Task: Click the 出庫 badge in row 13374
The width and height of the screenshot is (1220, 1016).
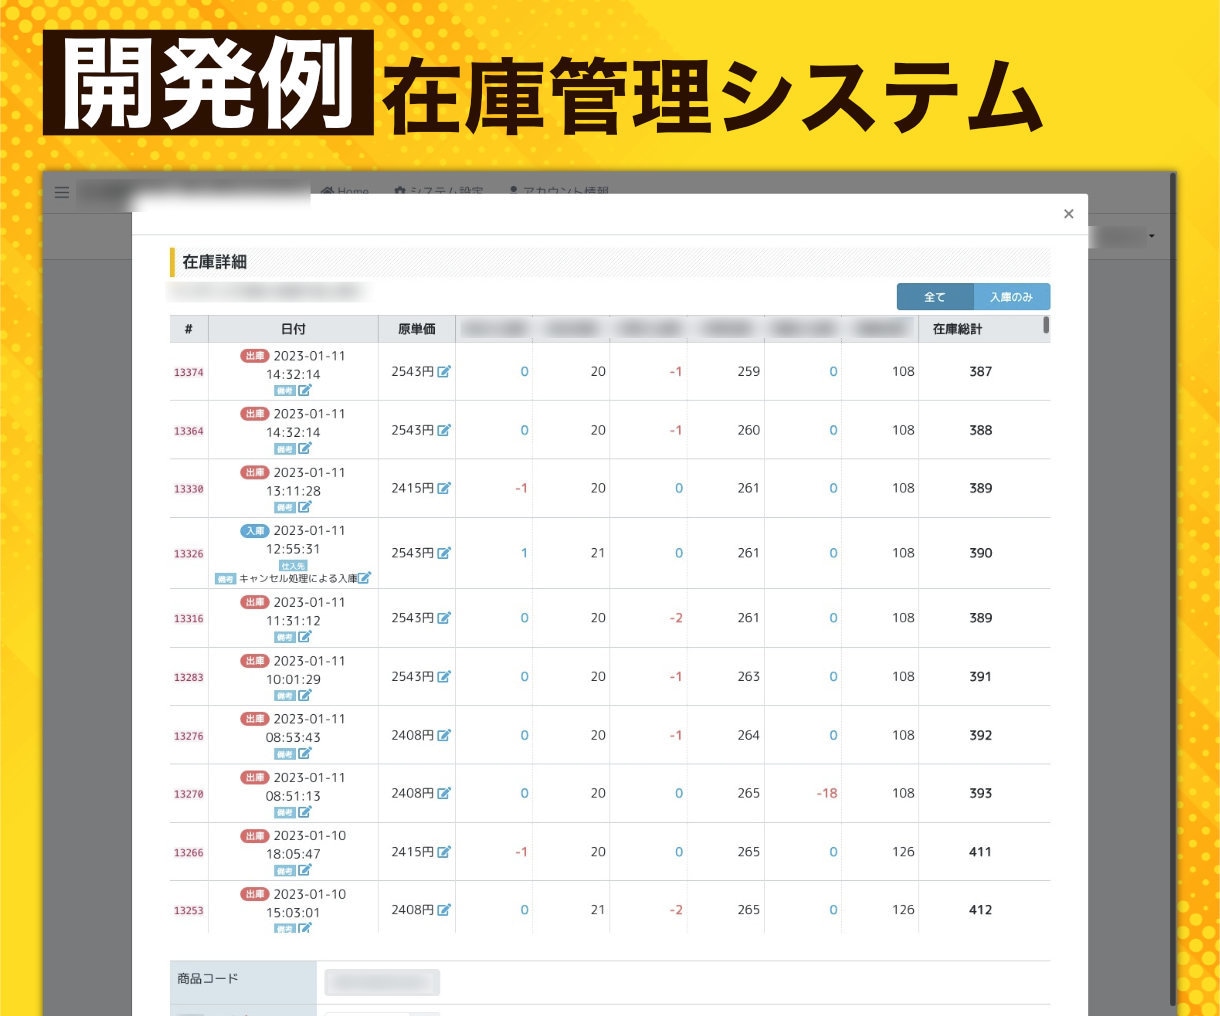Action: pos(255,356)
